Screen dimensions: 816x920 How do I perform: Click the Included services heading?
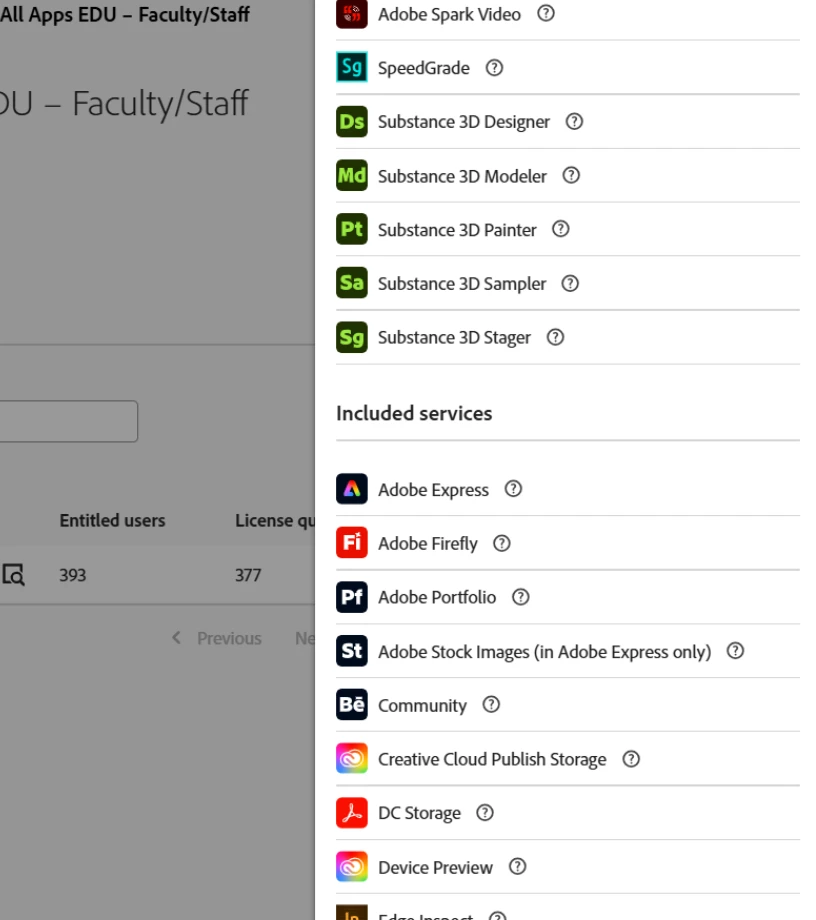click(x=414, y=413)
